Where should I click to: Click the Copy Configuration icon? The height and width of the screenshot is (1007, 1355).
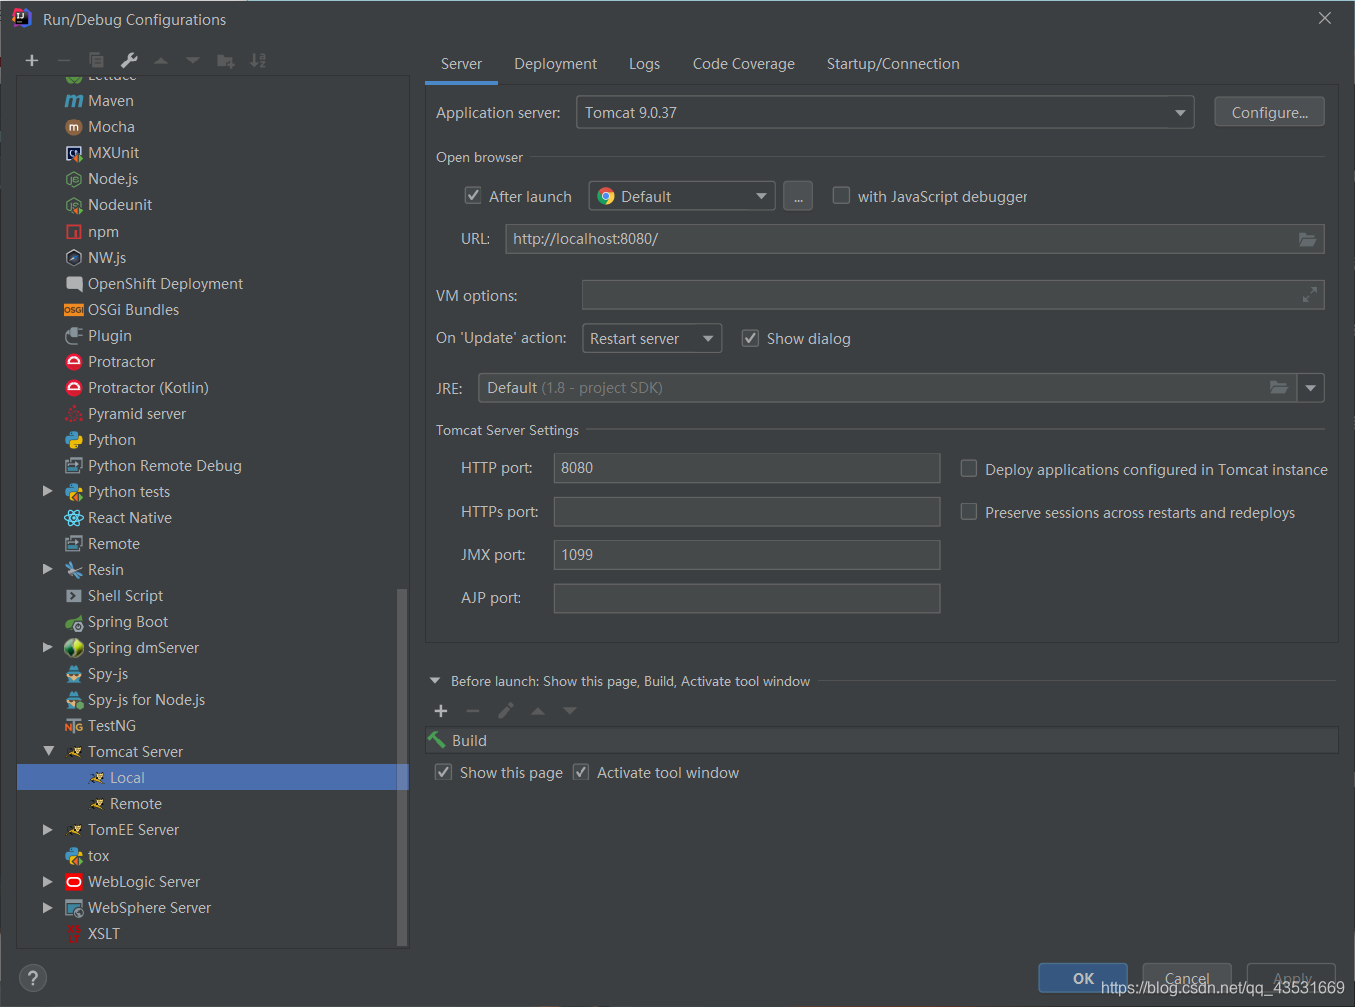(x=96, y=61)
